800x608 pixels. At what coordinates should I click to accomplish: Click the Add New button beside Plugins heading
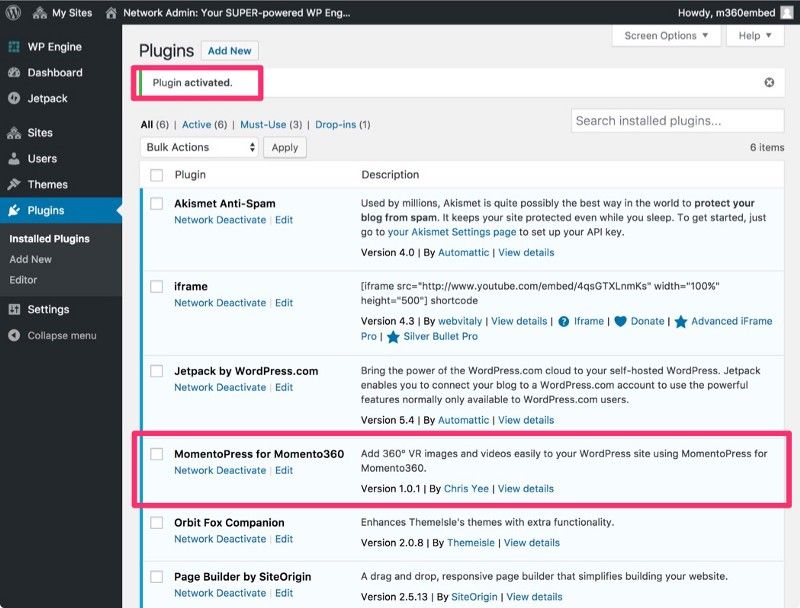230,50
